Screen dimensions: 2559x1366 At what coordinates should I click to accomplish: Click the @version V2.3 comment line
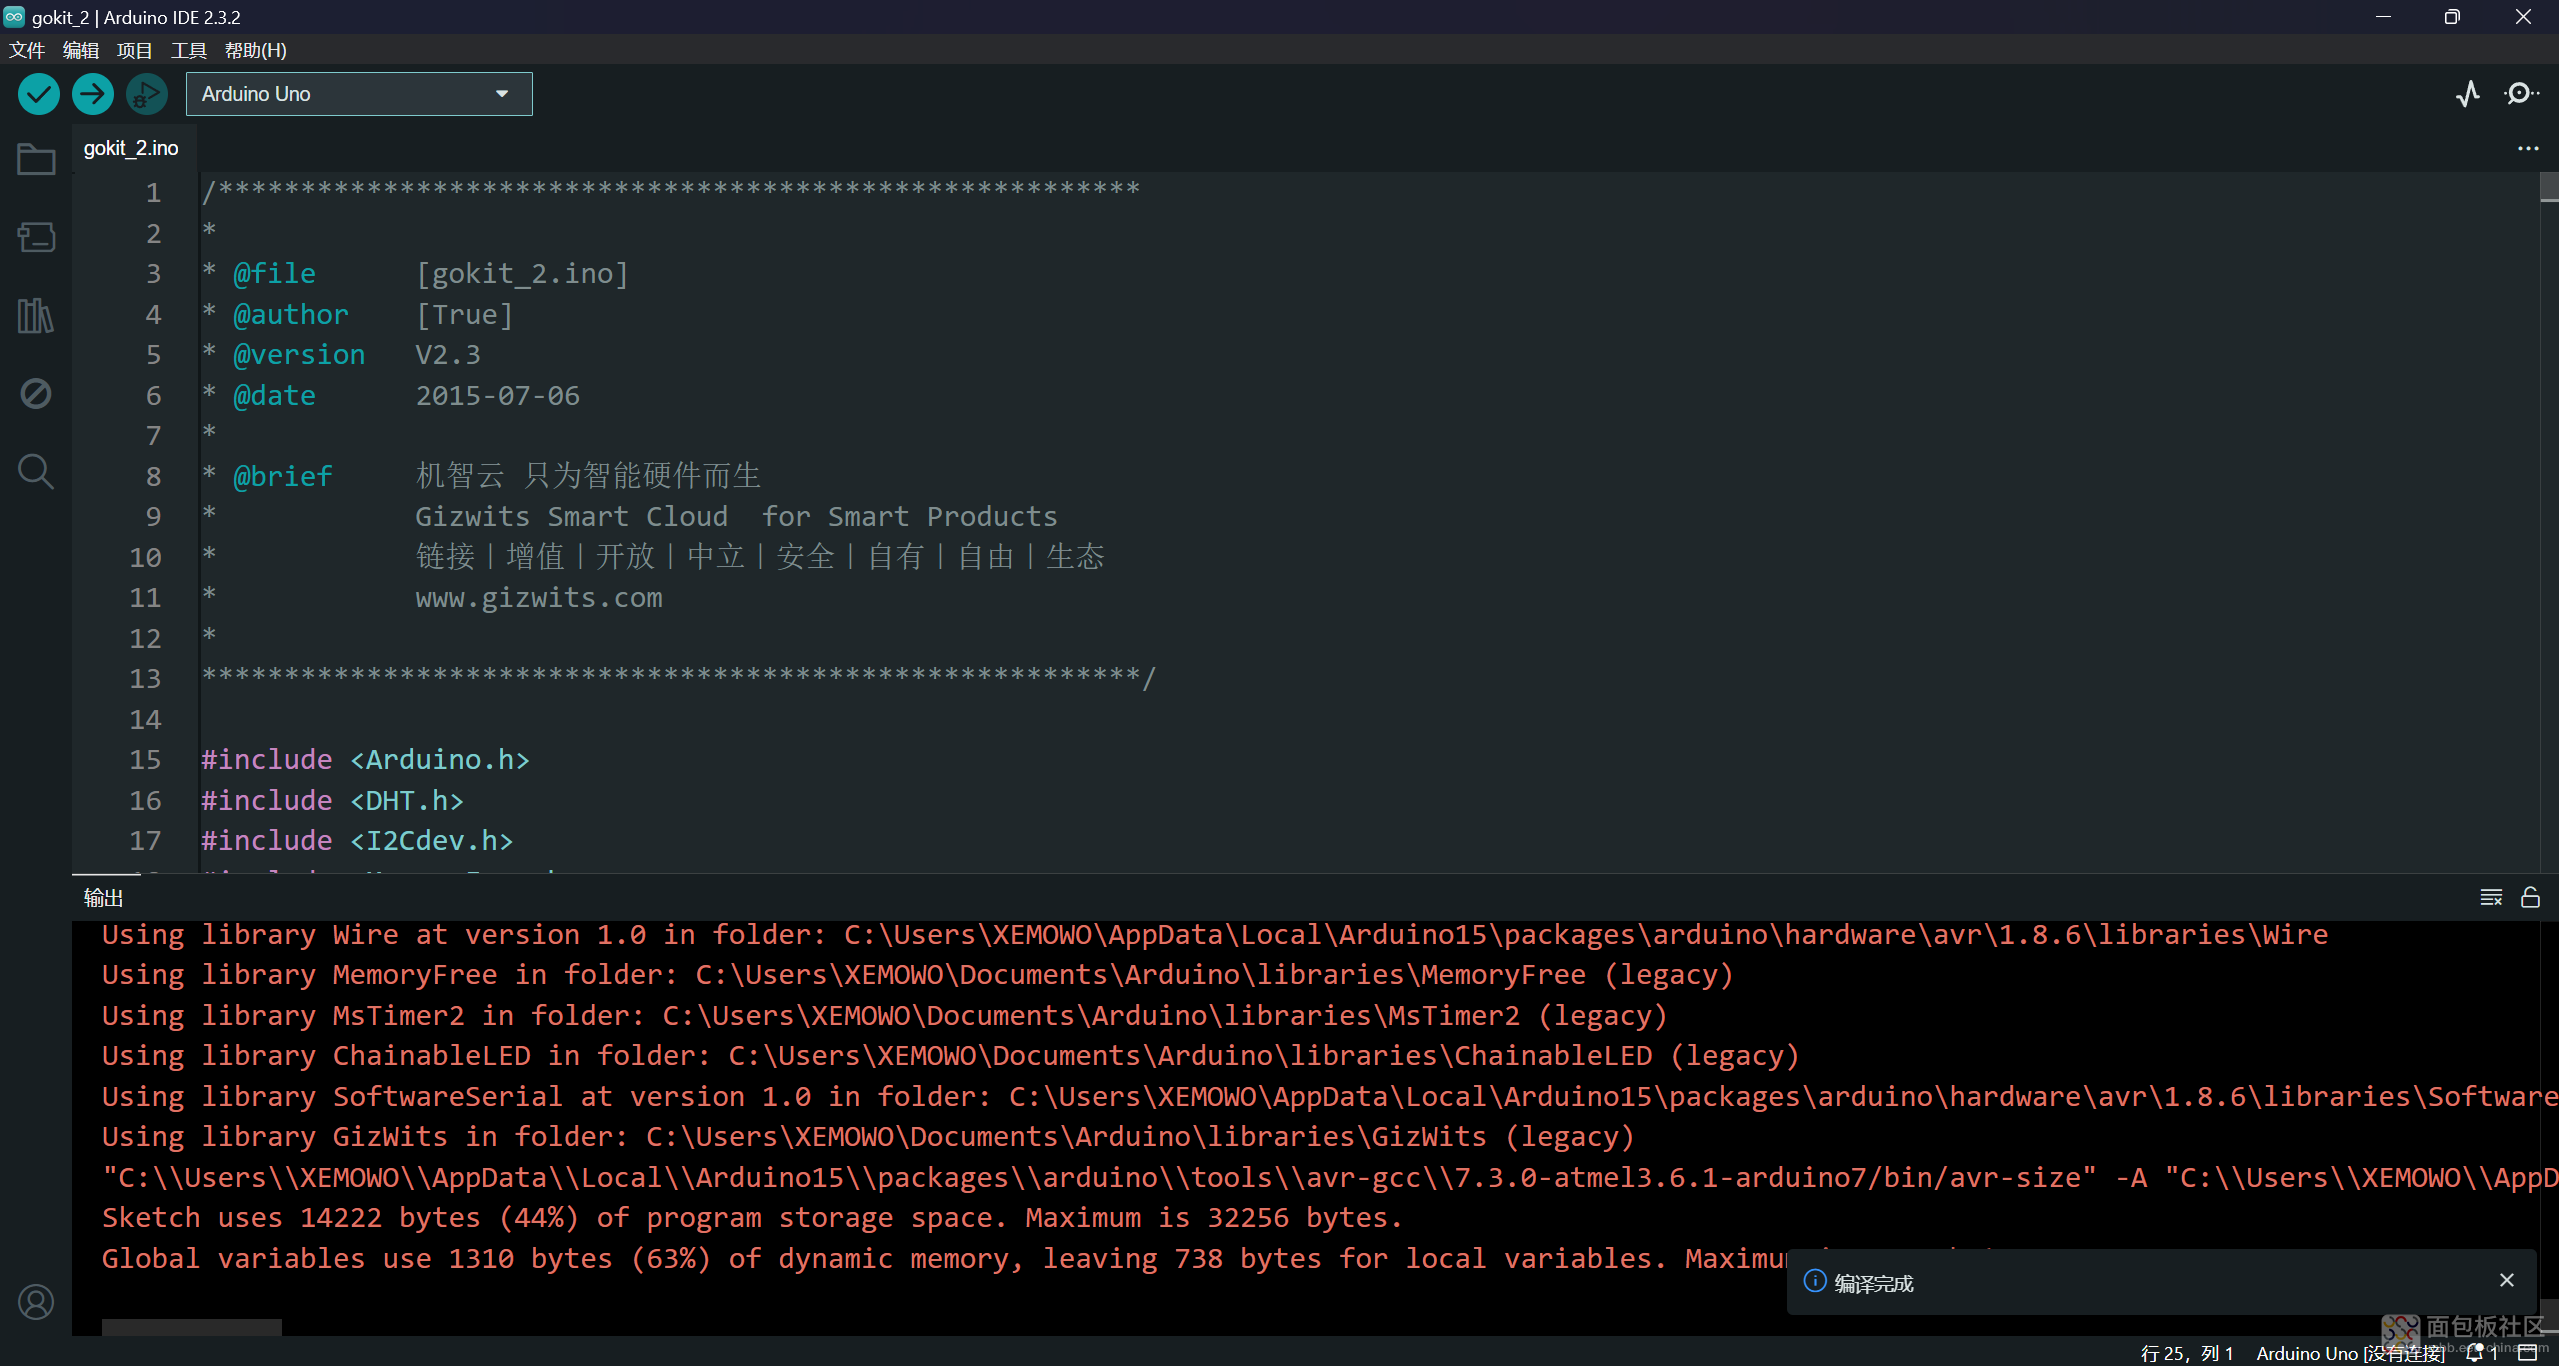tap(341, 355)
